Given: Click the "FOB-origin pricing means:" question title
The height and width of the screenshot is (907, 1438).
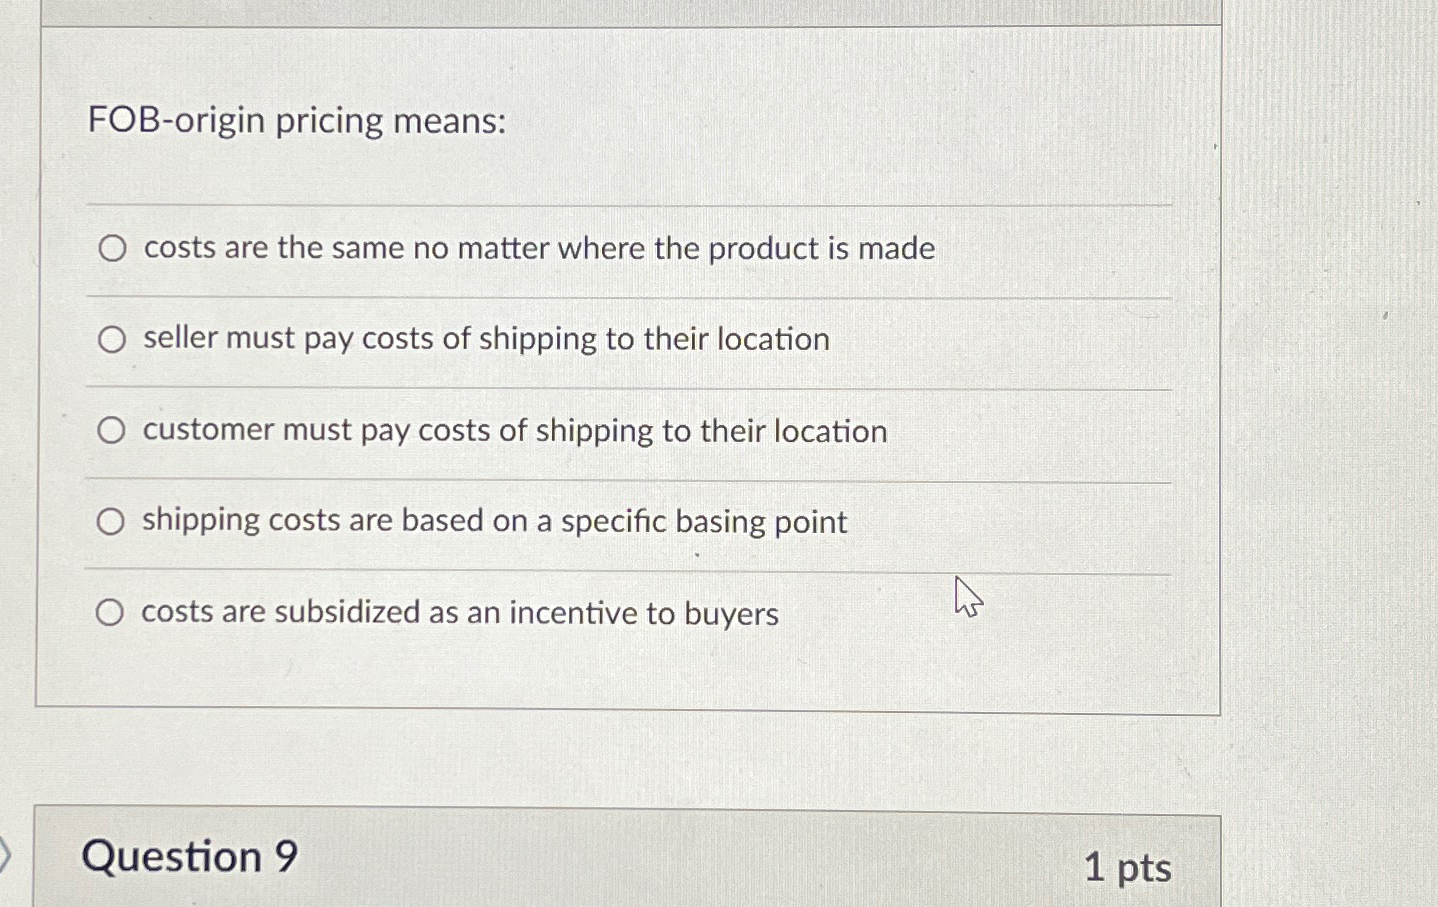Looking at the screenshot, I should pos(296,121).
